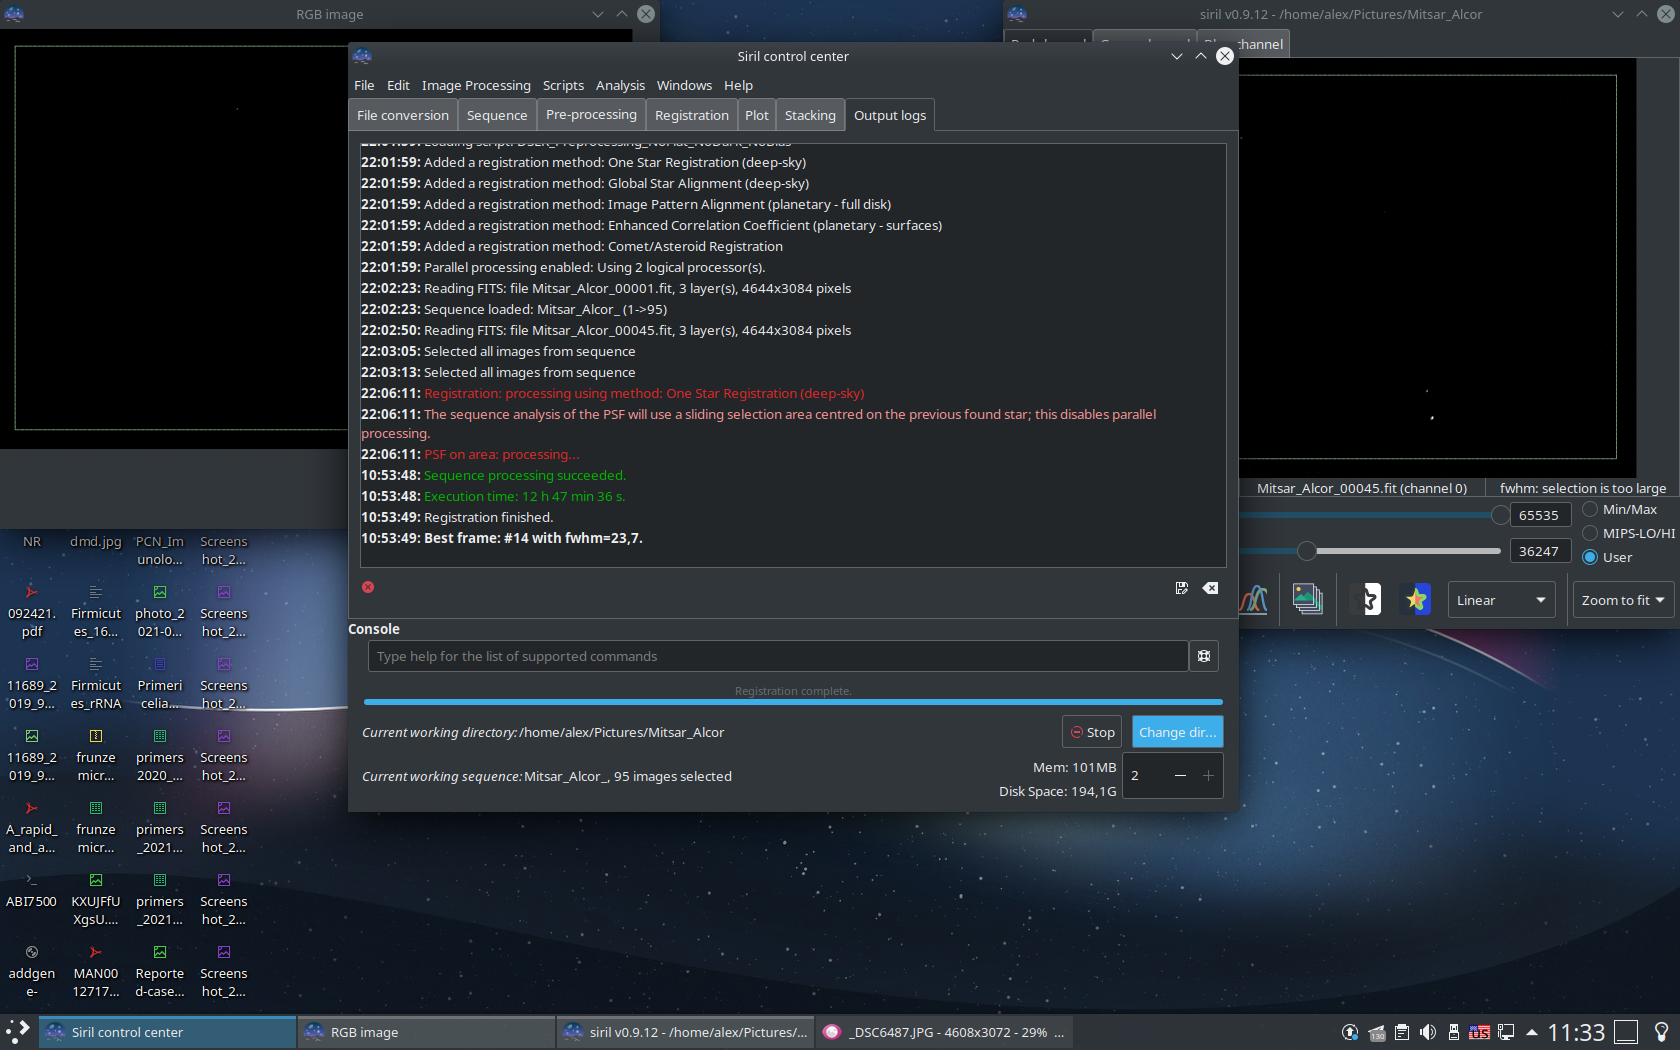Click the red stop icon below the log
Screen dimensions: 1680x1050
(x=368, y=587)
